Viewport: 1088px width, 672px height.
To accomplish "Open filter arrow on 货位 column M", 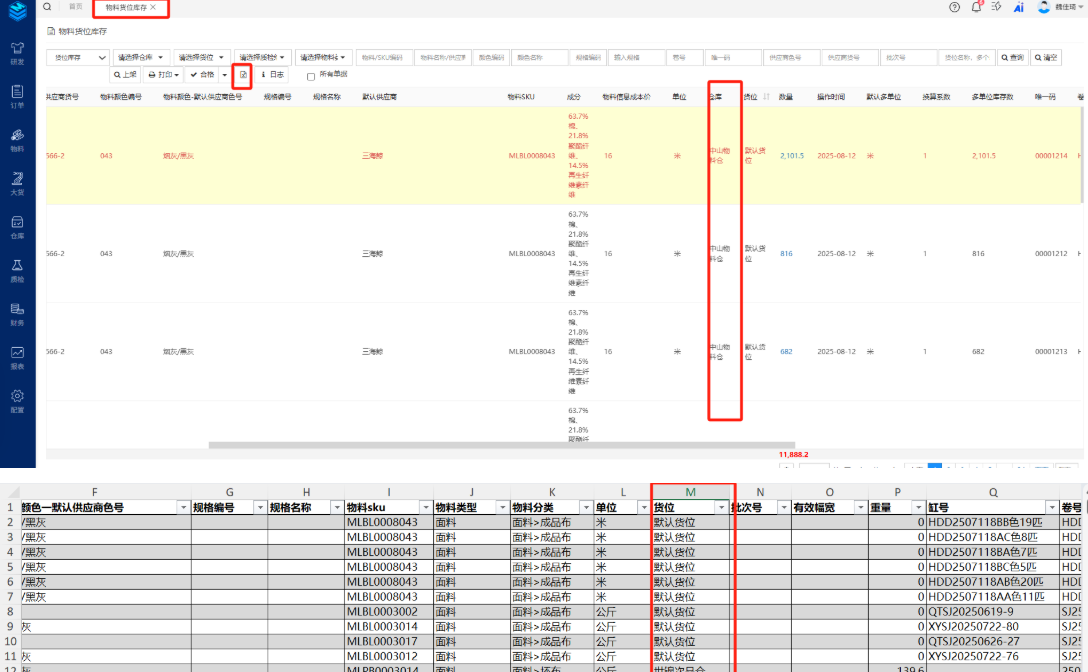I will pos(722,508).
